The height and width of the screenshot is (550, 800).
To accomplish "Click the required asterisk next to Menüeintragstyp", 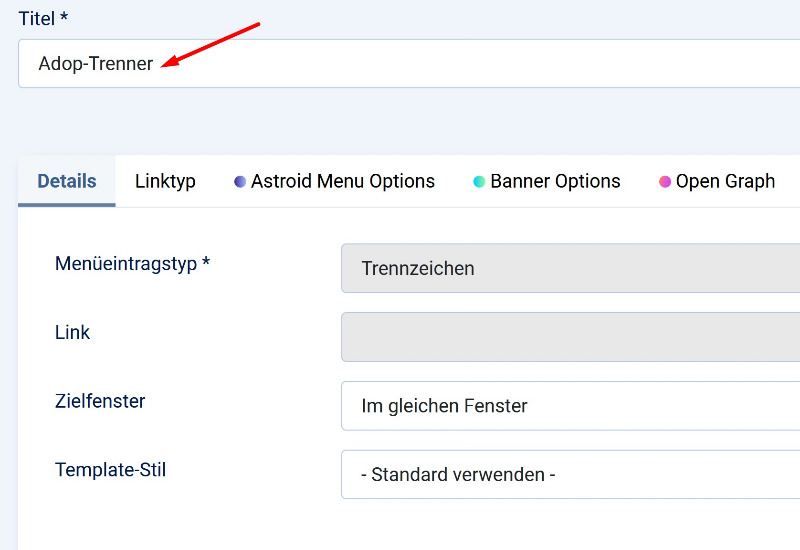I will click(206, 261).
